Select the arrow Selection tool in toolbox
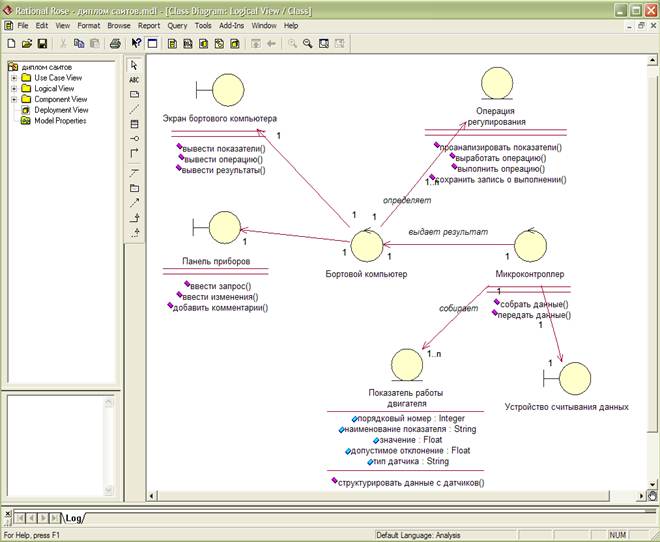Image resolution: width=660 pixels, height=542 pixels. coord(134,65)
